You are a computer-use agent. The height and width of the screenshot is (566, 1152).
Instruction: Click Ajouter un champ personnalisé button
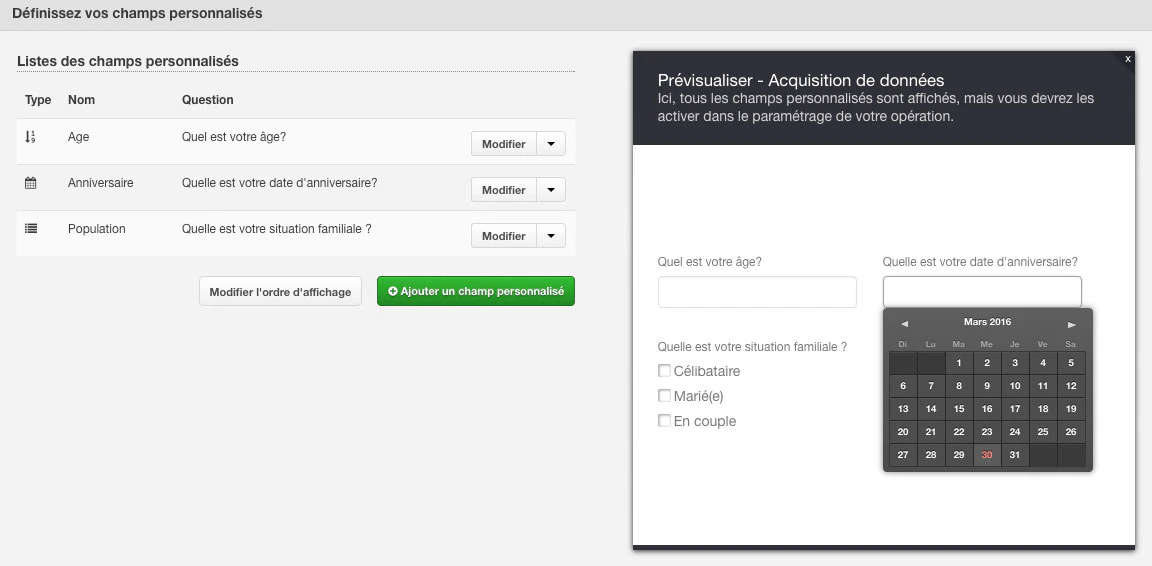pos(476,291)
